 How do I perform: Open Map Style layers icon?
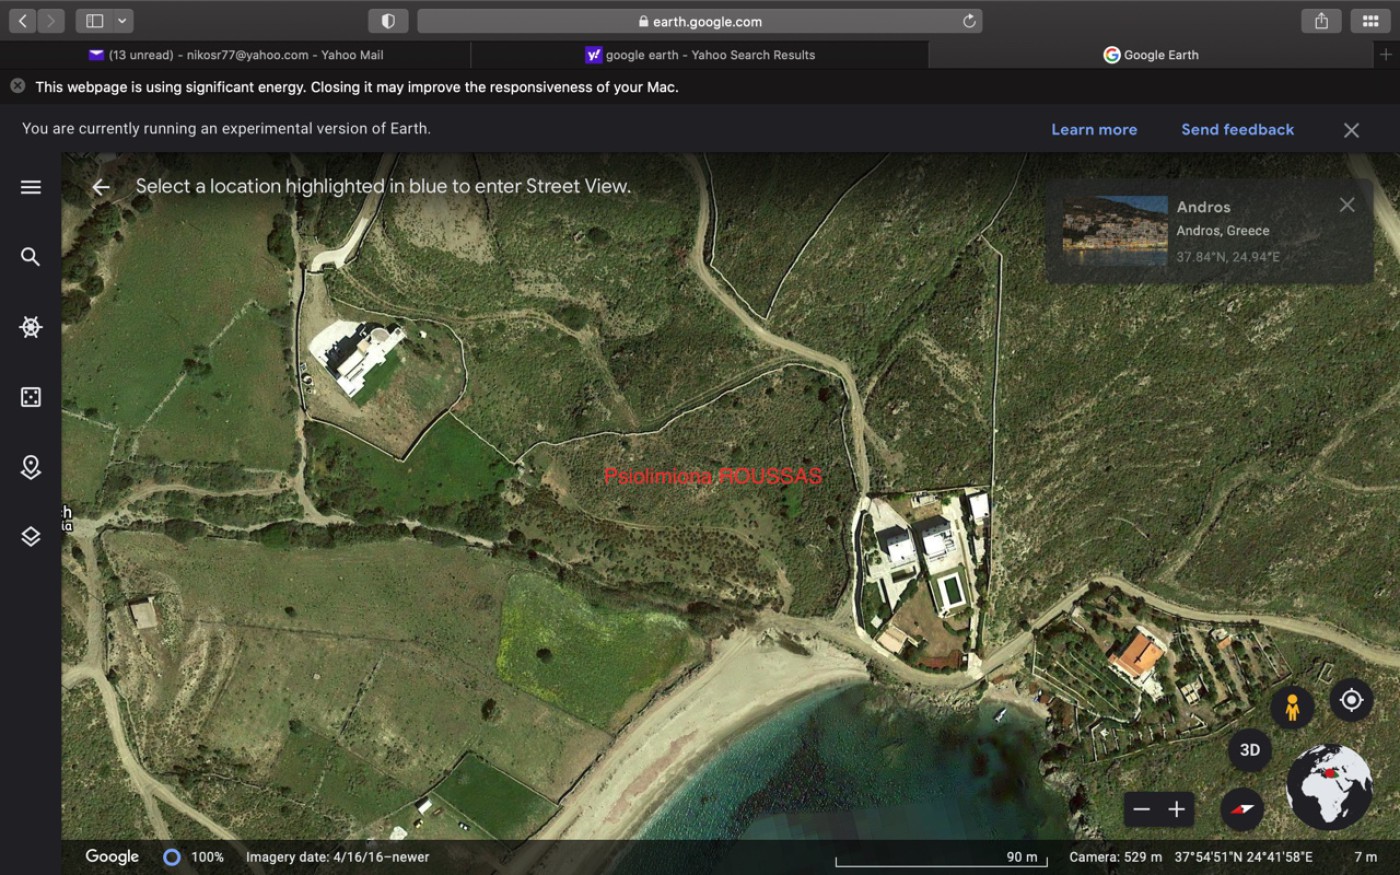[31, 537]
